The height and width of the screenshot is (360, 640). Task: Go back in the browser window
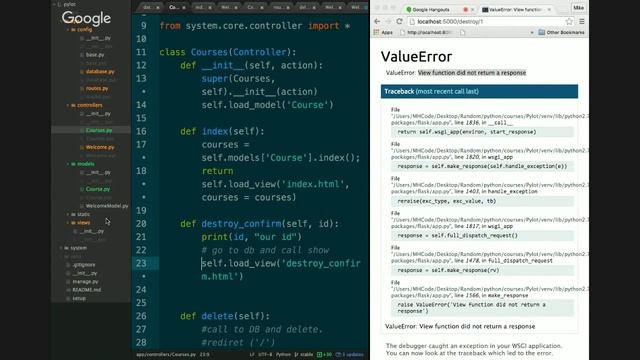point(377,21)
